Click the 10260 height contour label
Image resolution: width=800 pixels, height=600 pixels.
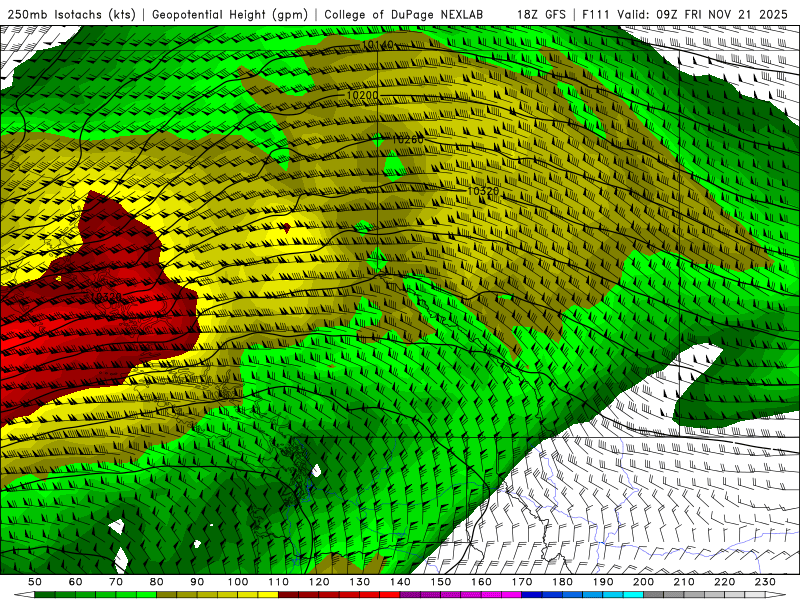coord(408,139)
